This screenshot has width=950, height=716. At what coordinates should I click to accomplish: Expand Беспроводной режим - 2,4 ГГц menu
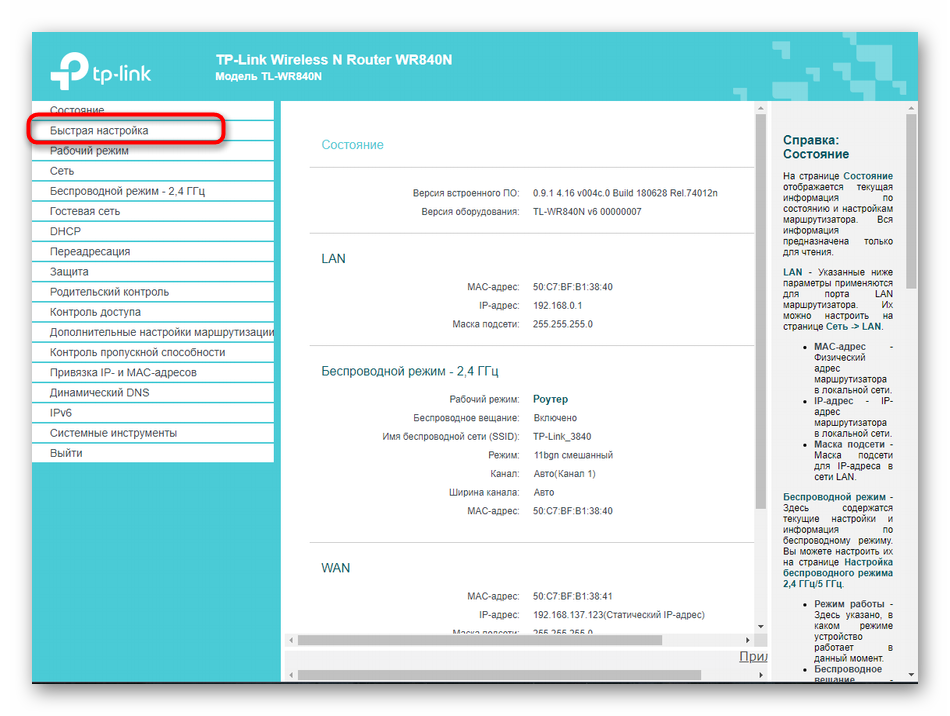click(x=127, y=191)
